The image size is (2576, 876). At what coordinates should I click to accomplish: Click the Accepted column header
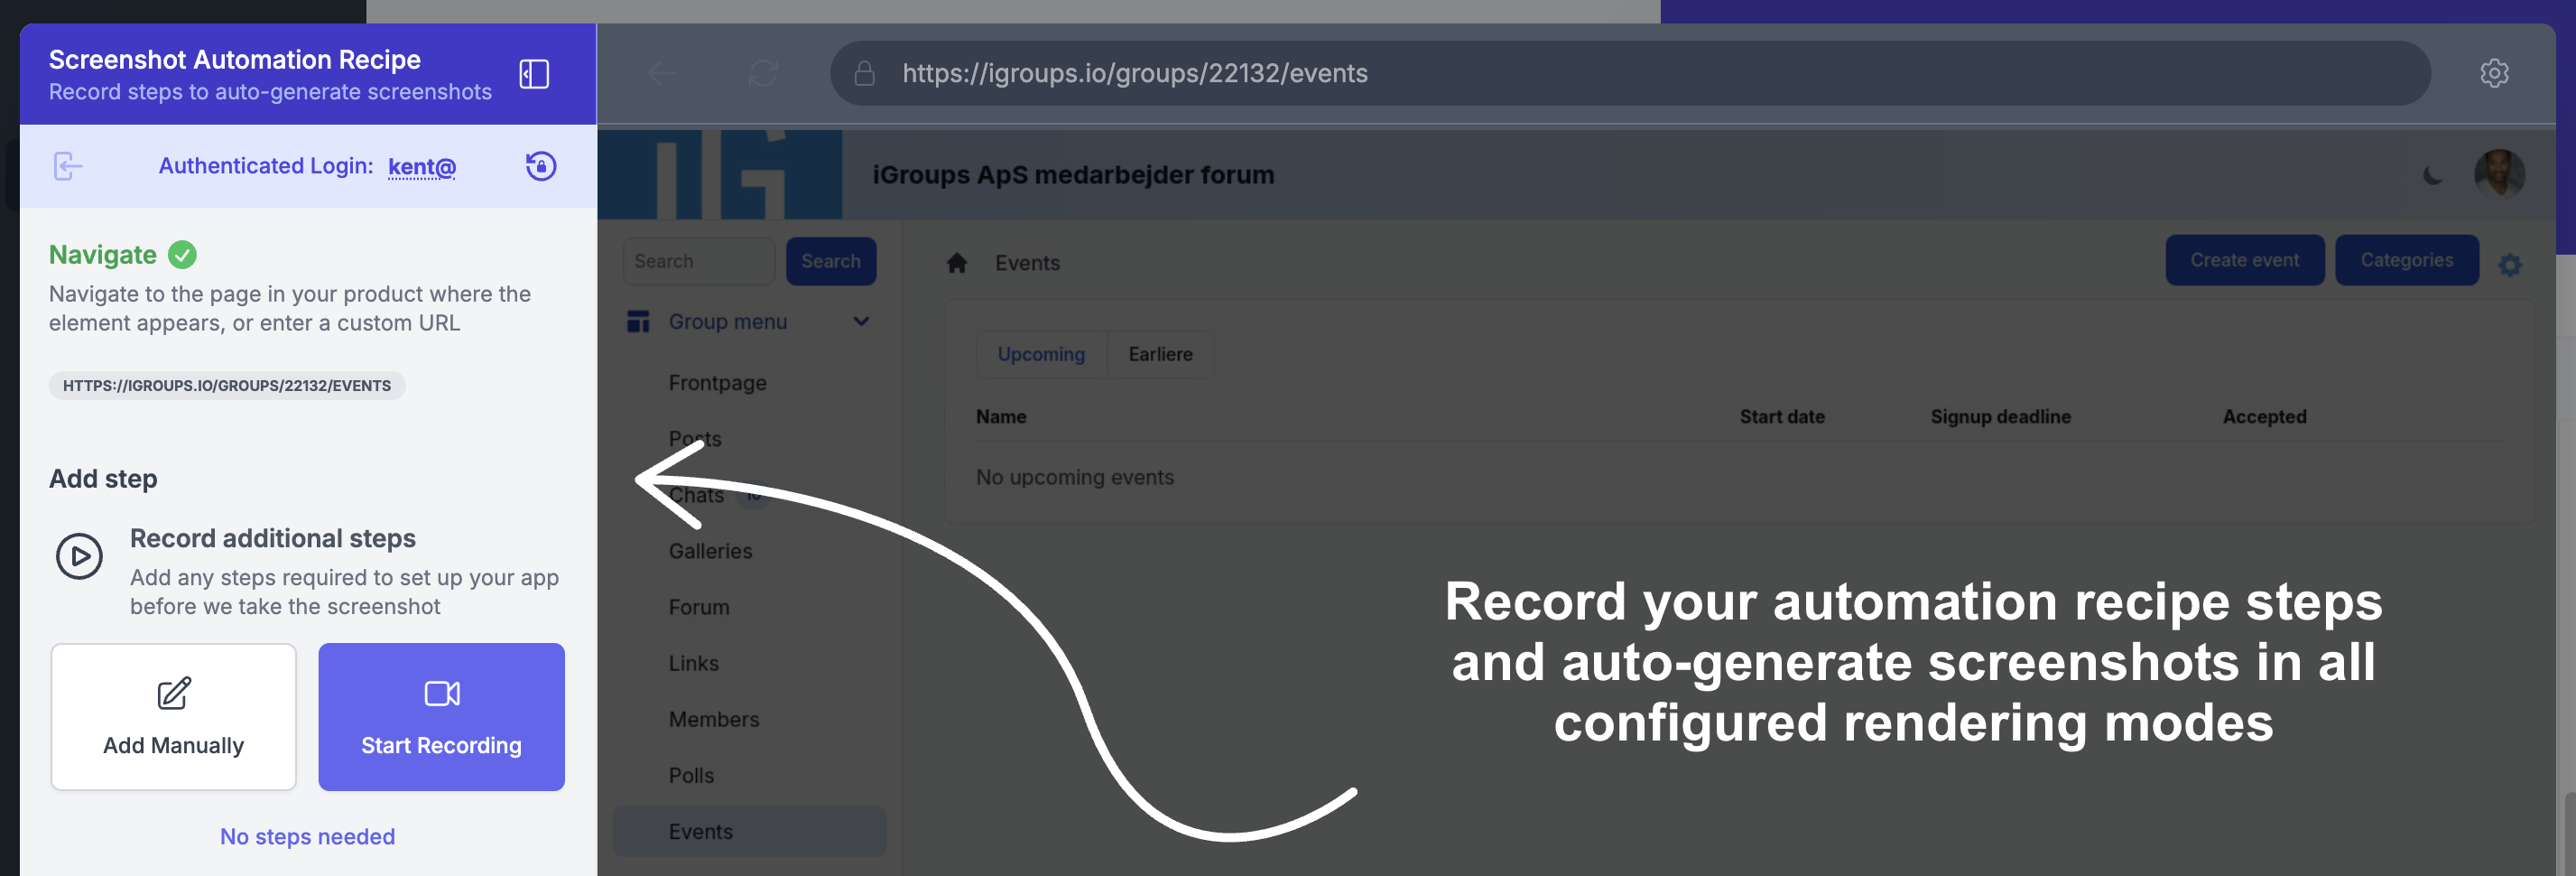point(2264,417)
